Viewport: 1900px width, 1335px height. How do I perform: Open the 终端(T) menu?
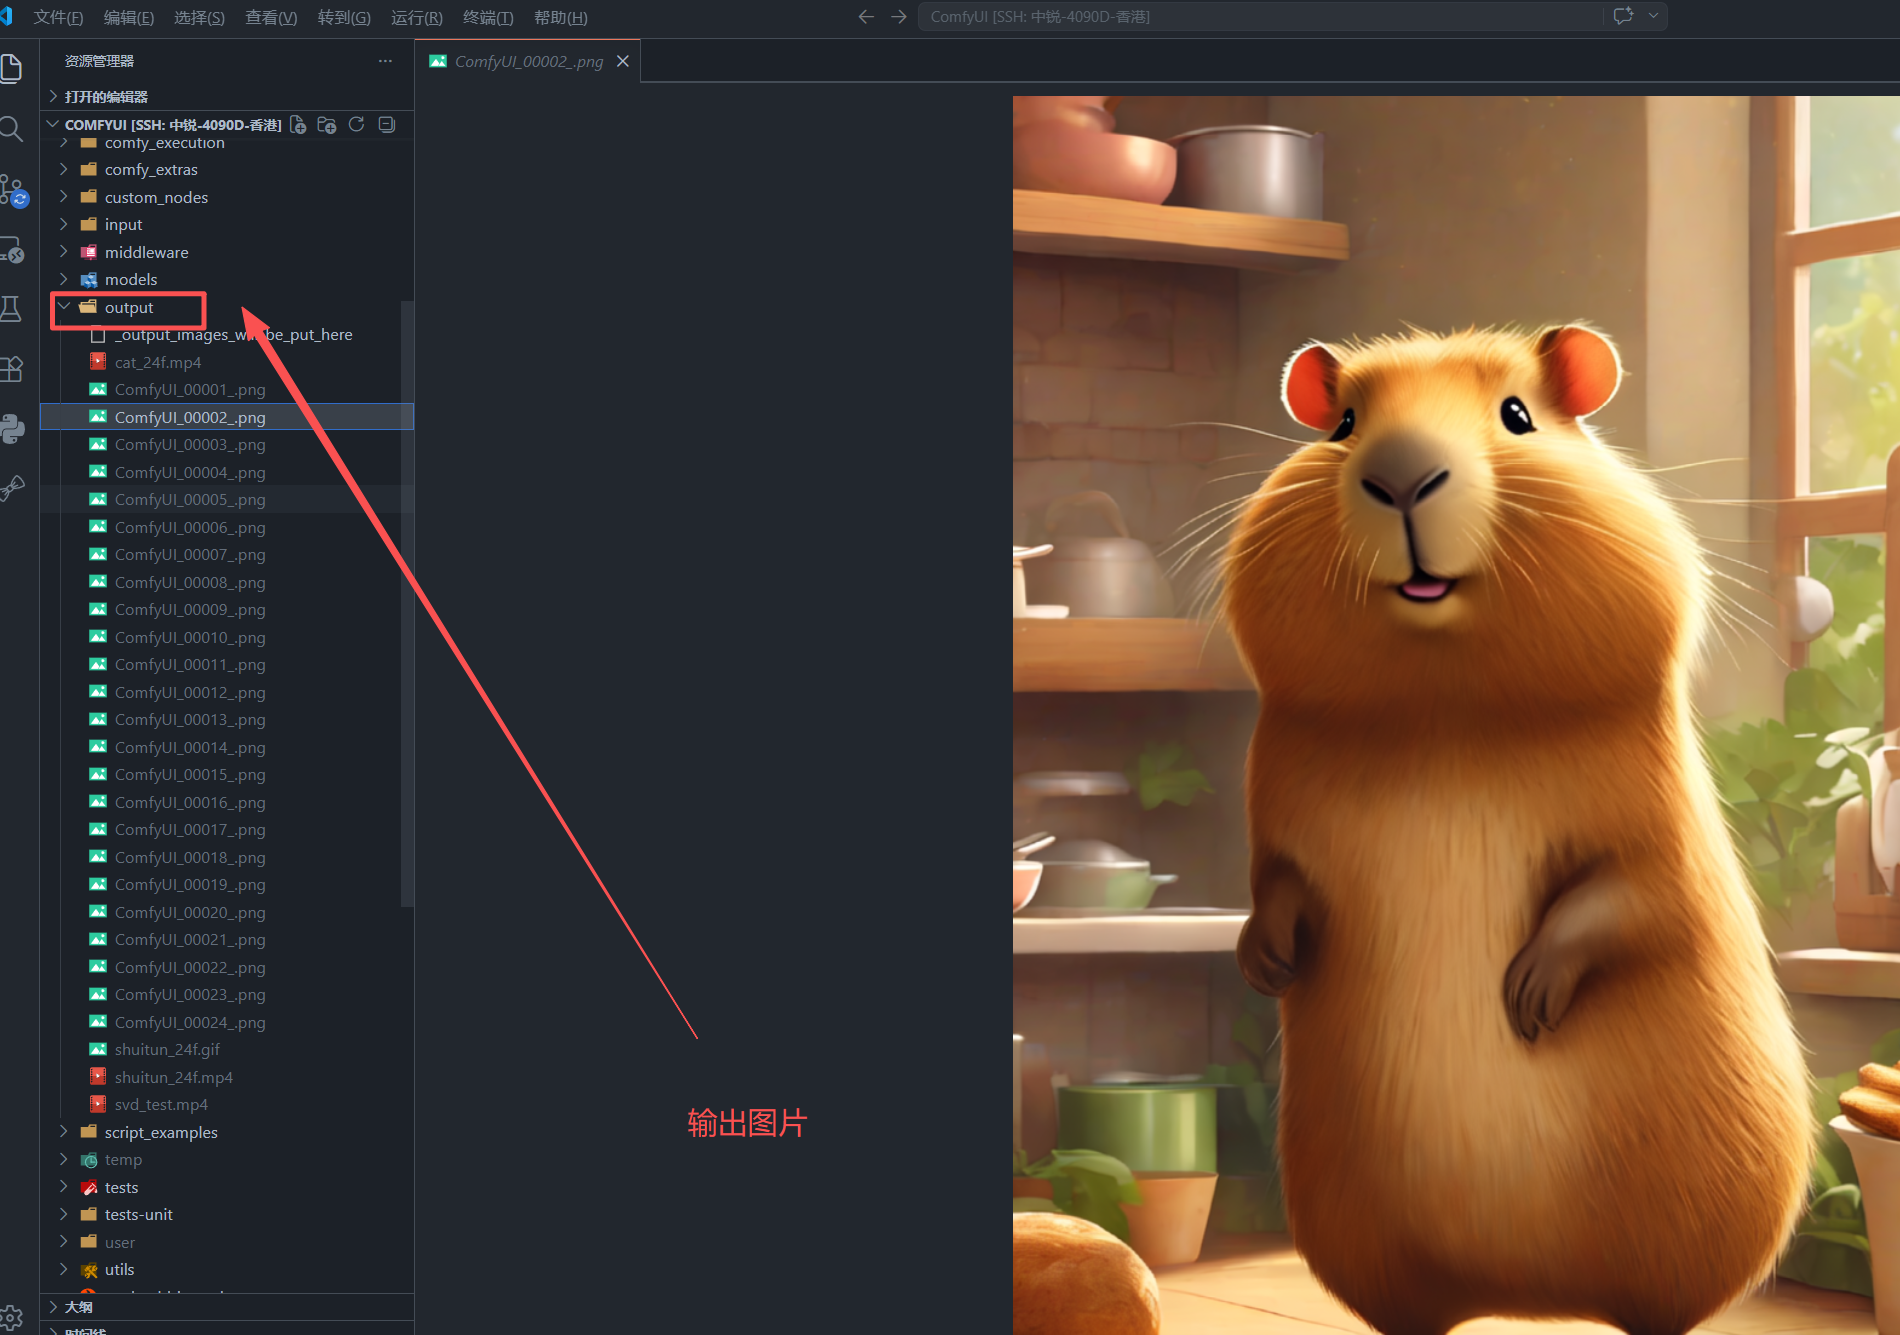(x=488, y=17)
